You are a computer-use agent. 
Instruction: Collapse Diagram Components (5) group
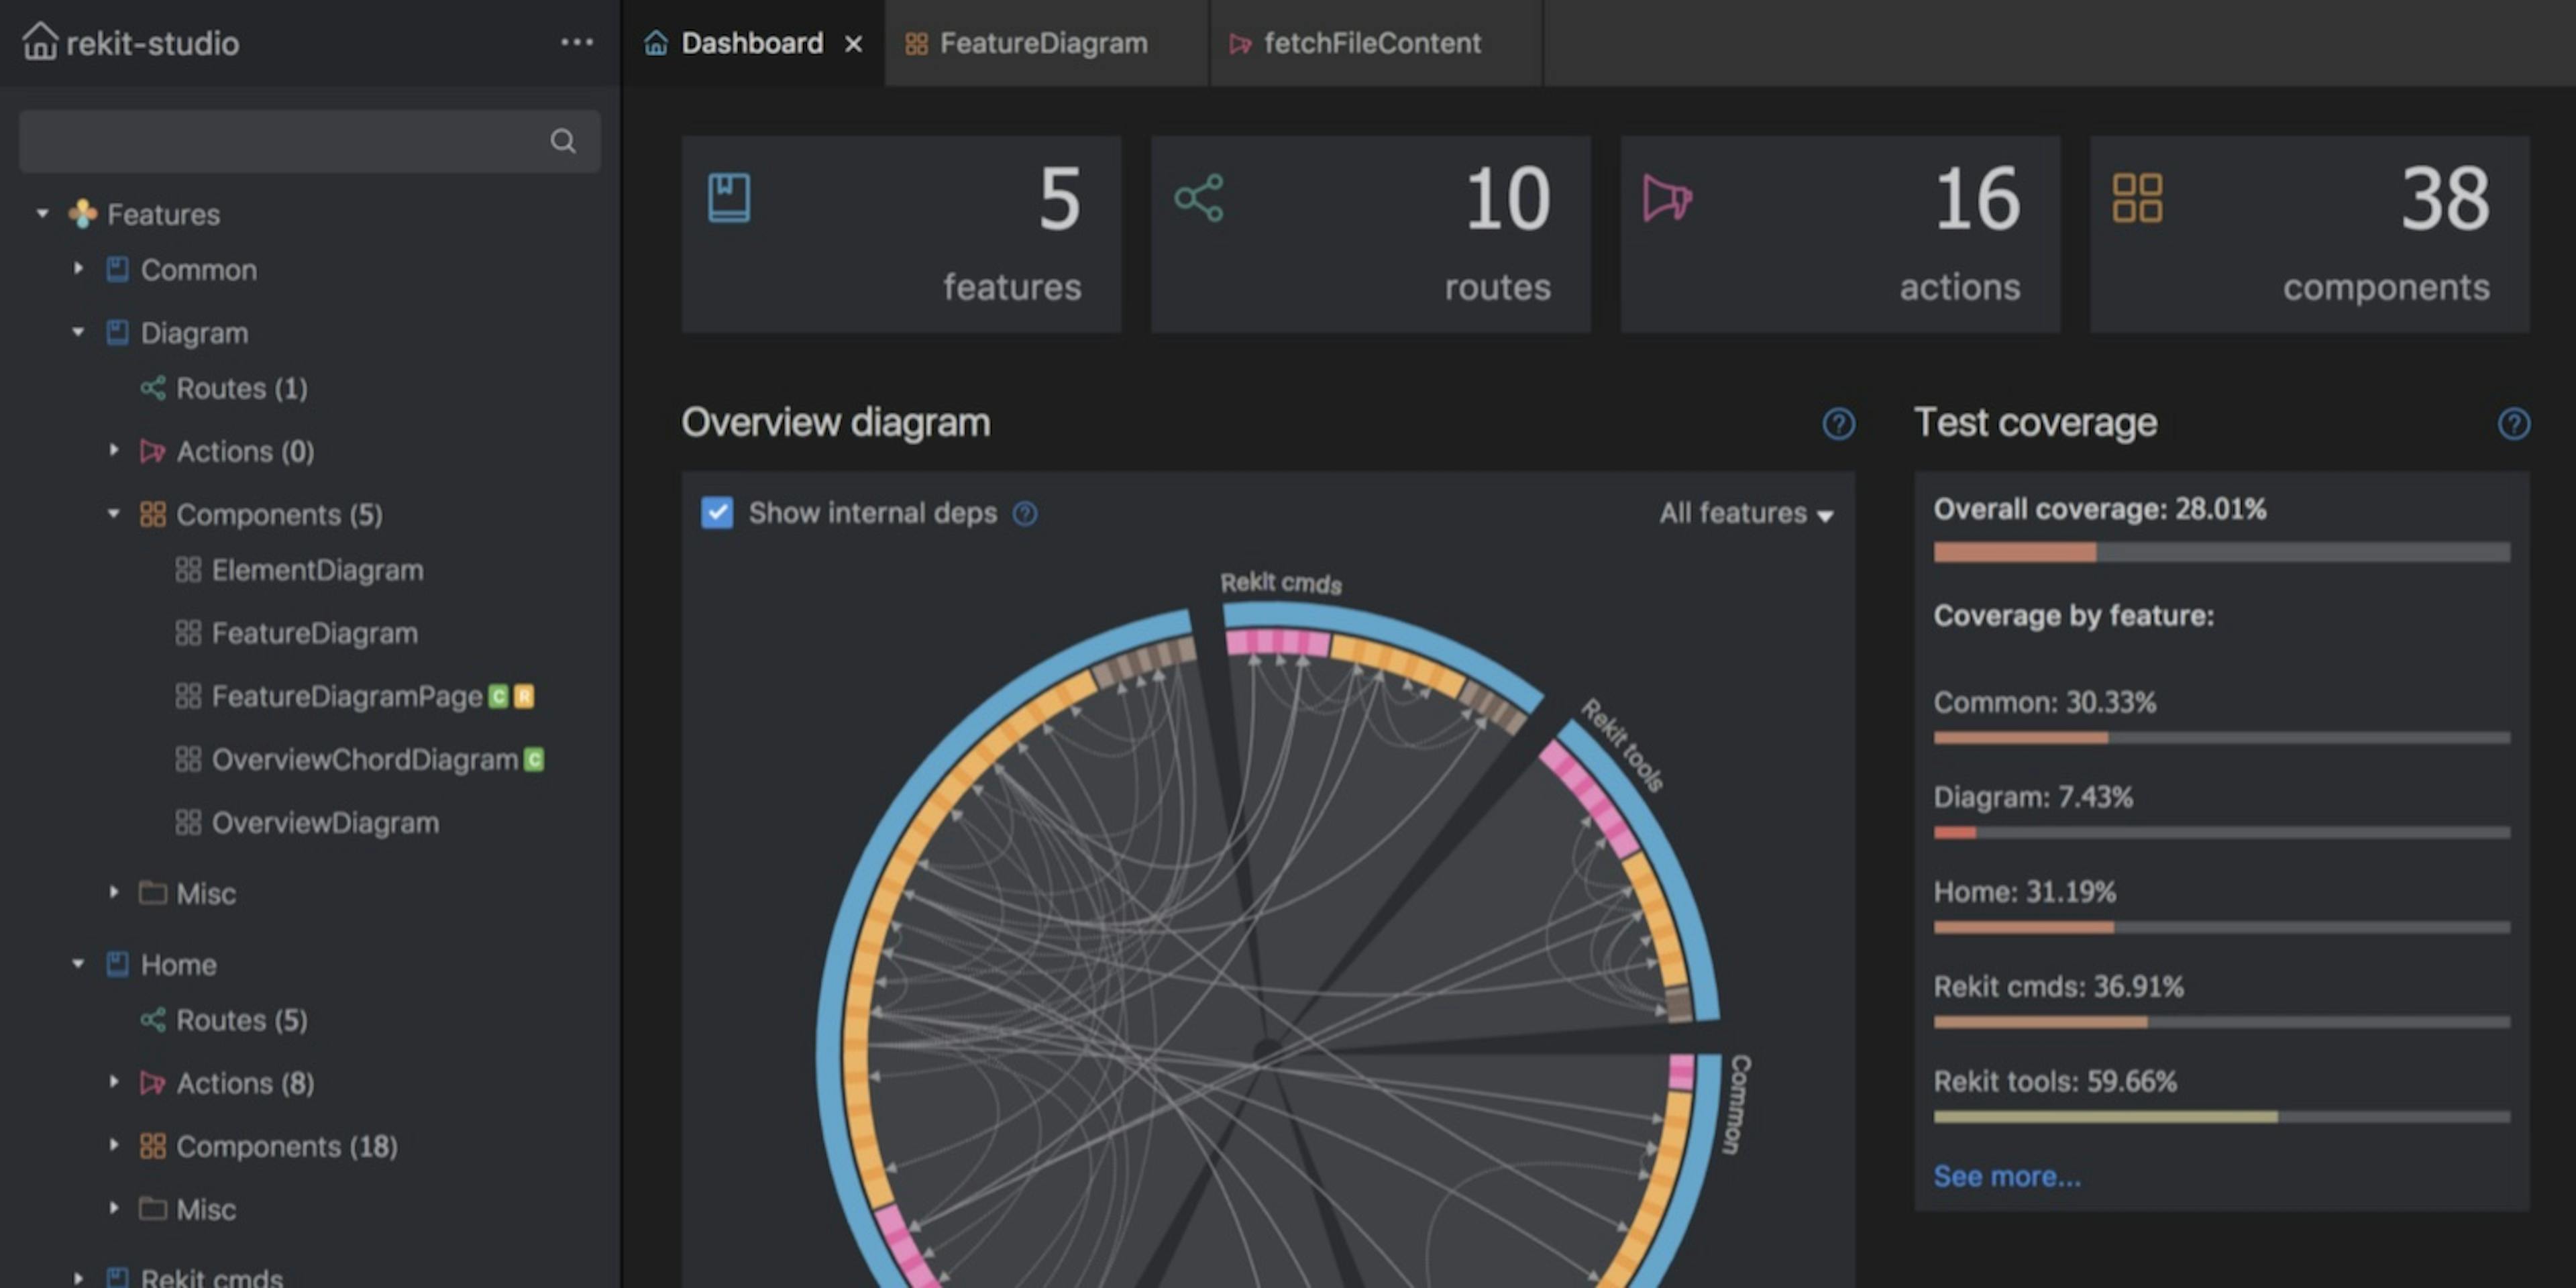click(x=114, y=514)
